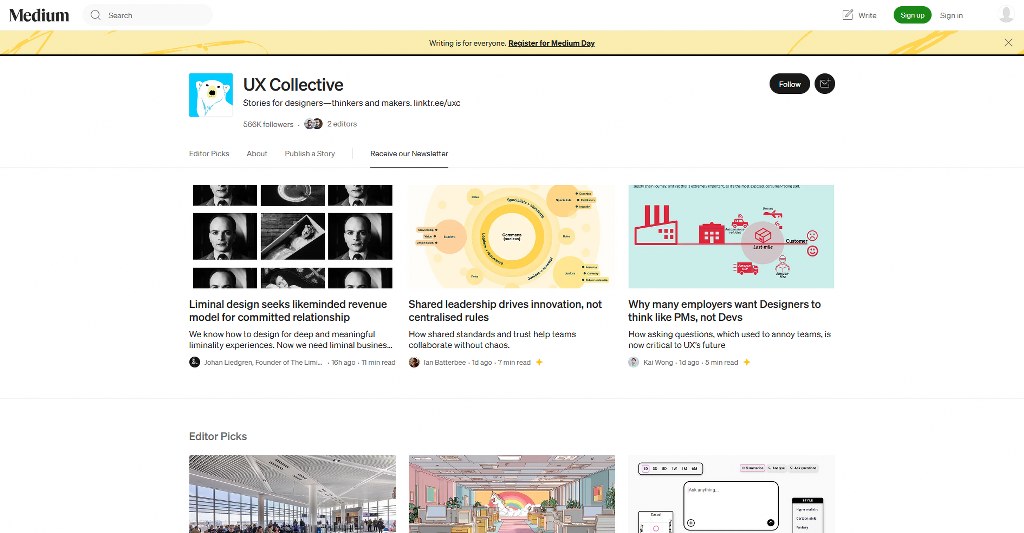1024x533 pixels.
Task: Open Kai Wong author name
Action: click(x=658, y=363)
